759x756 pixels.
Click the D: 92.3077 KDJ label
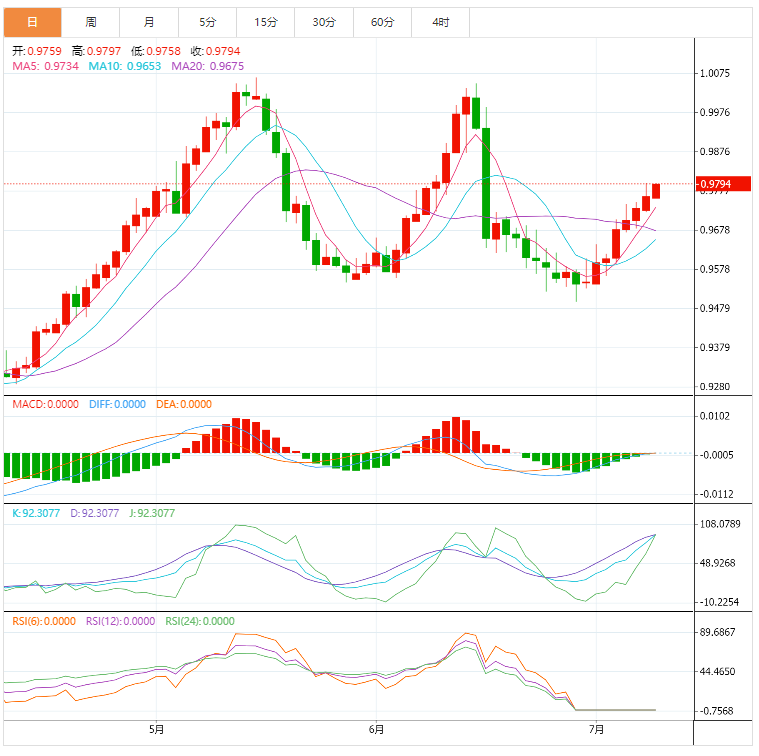click(94, 514)
